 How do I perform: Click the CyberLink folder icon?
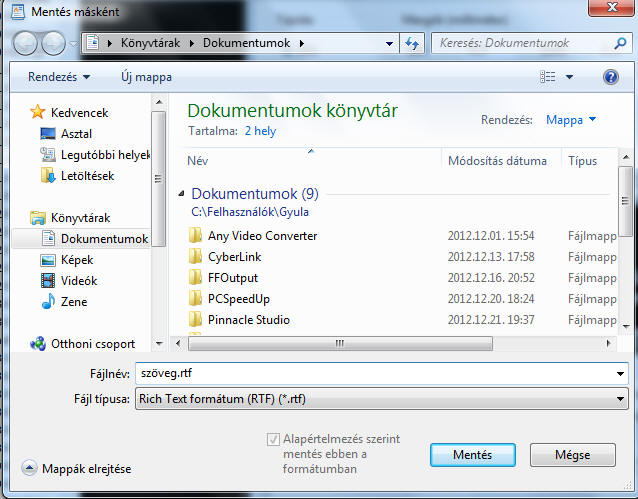pos(196,257)
